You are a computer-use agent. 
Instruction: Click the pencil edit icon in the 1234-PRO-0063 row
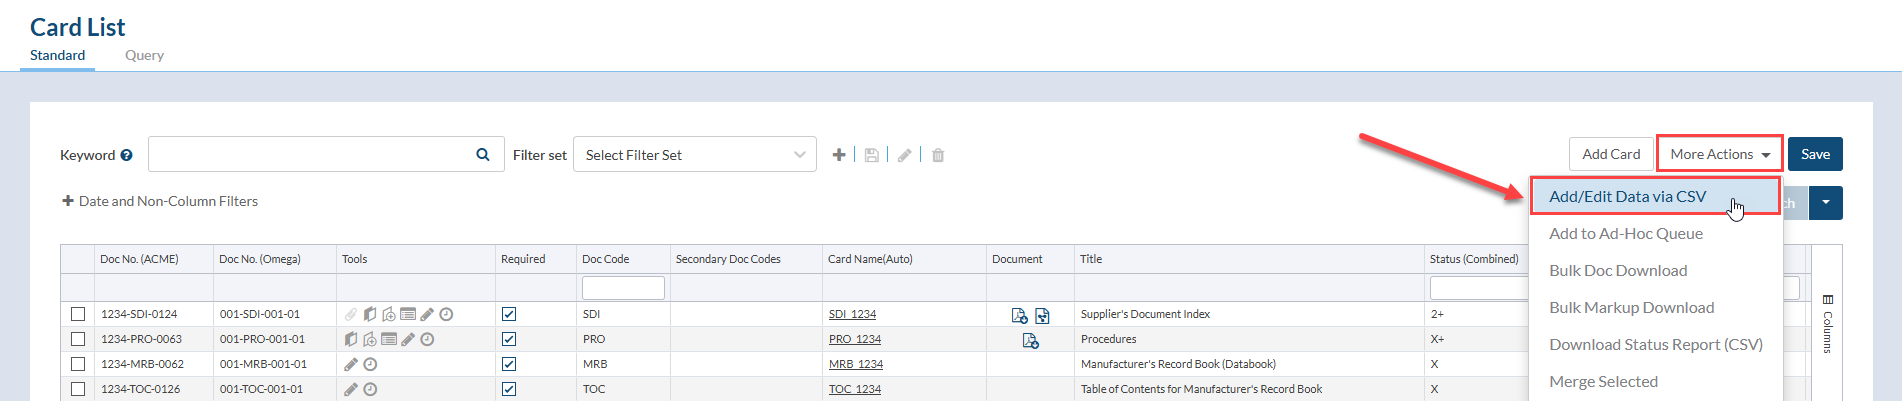coord(408,339)
